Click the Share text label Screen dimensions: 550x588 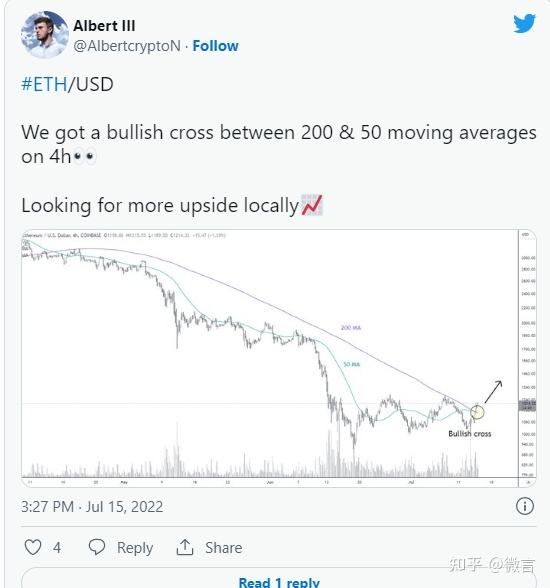coord(223,548)
